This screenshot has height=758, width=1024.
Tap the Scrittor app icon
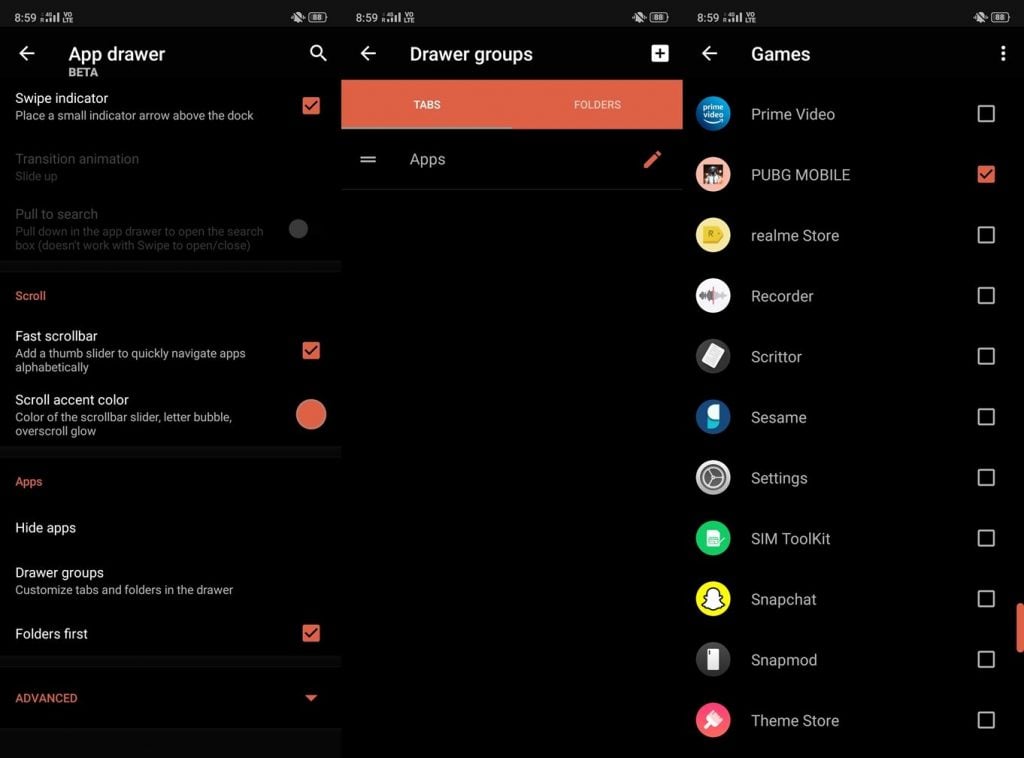(x=712, y=356)
